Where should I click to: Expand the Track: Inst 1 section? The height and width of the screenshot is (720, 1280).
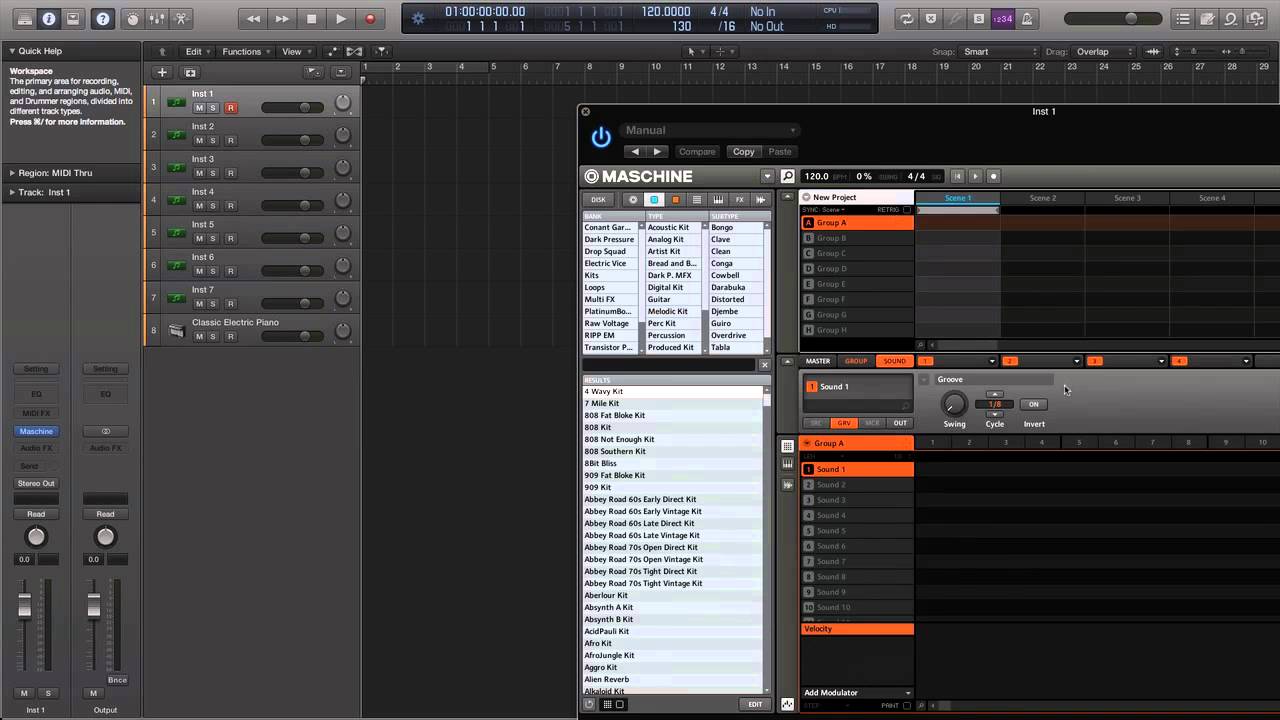tap(11, 192)
